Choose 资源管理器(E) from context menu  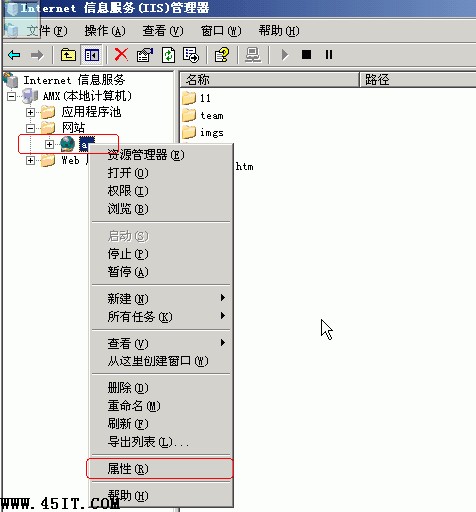tap(161, 155)
